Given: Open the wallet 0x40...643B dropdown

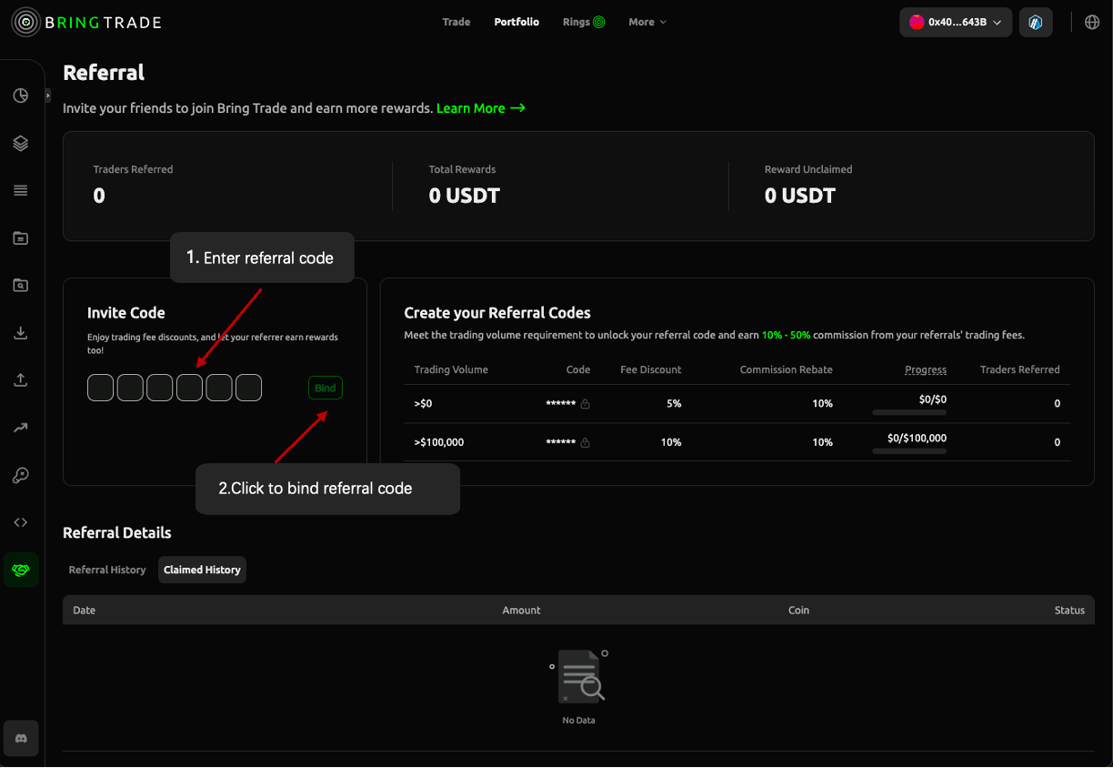Looking at the screenshot, I should coord(955,22).
